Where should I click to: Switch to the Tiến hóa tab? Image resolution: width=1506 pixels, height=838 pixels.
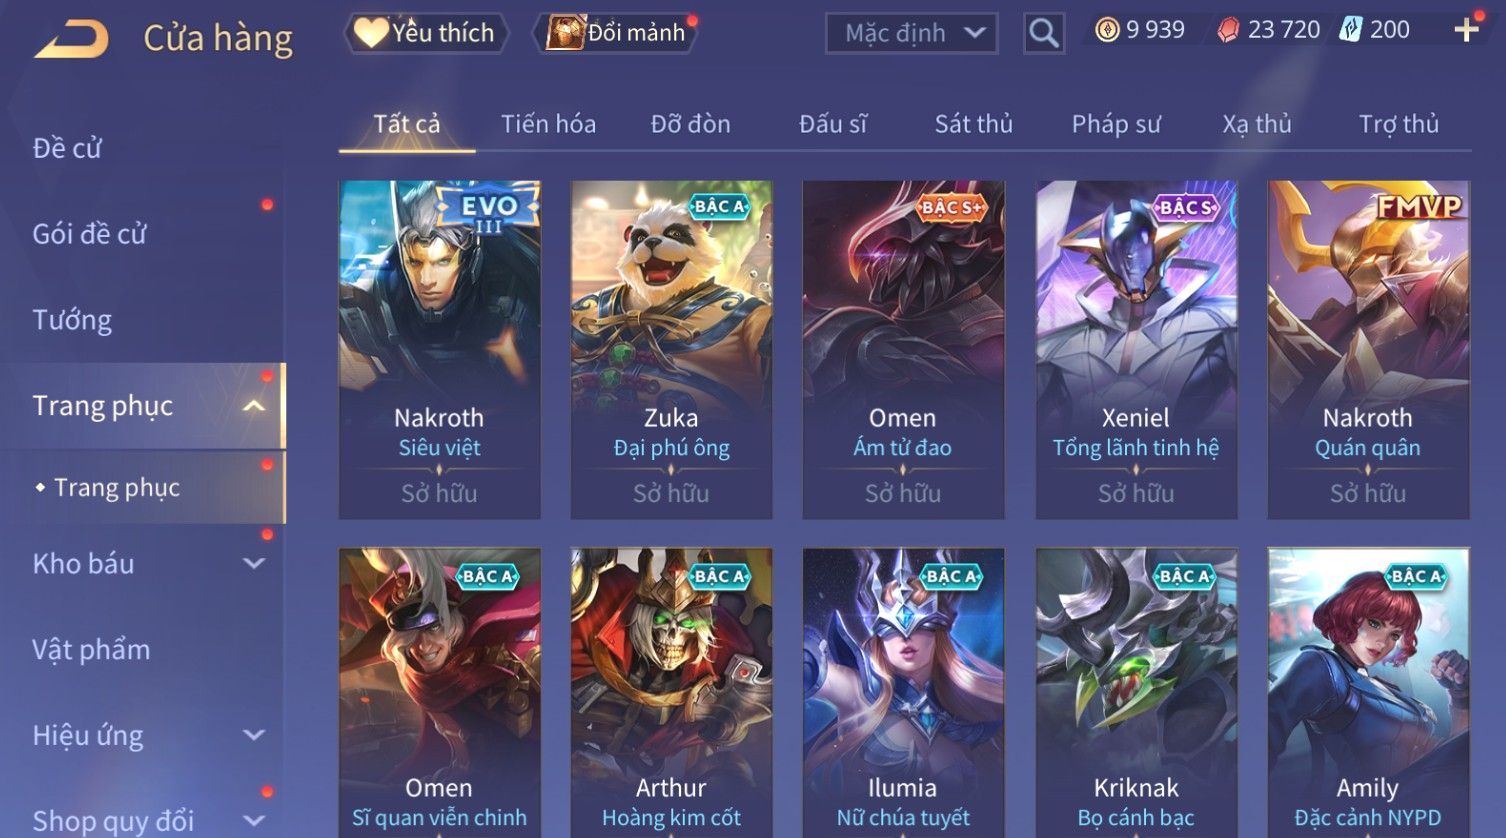(x=548, y=124)
